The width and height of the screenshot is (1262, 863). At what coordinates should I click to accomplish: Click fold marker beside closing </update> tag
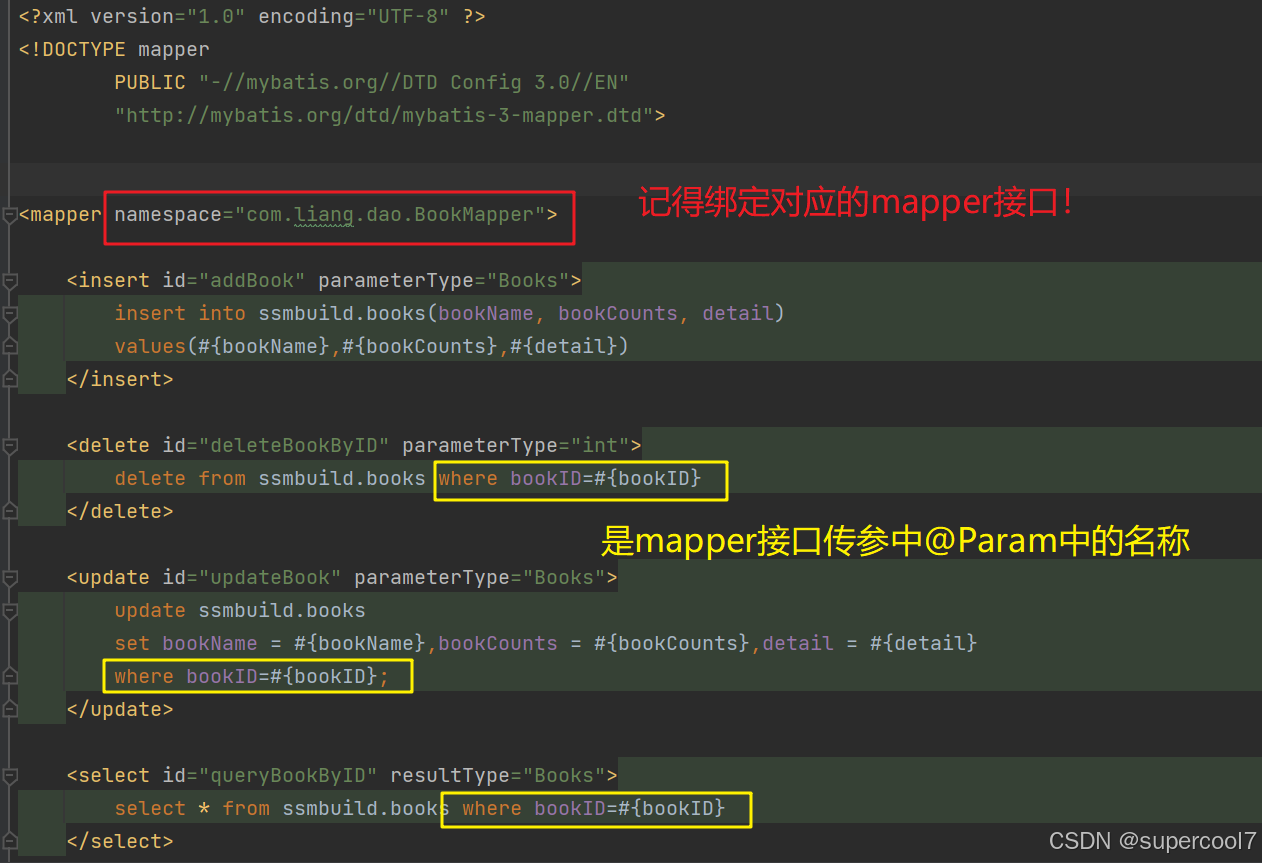click(x=9, y=709)
